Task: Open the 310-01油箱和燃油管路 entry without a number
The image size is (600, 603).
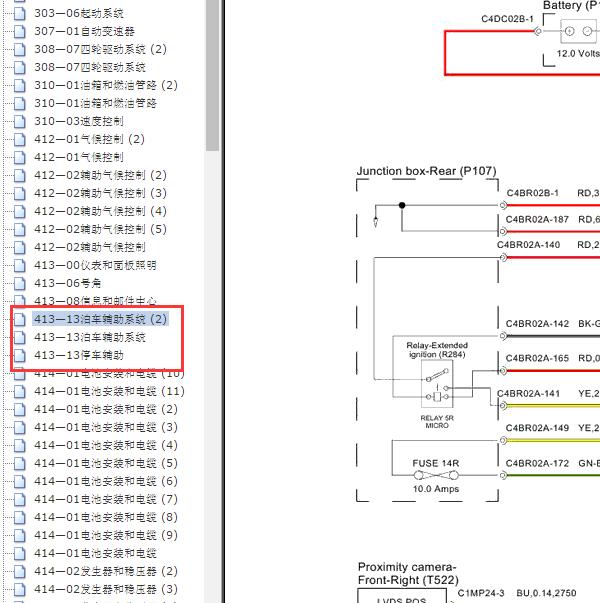Action: coord(95,103)
